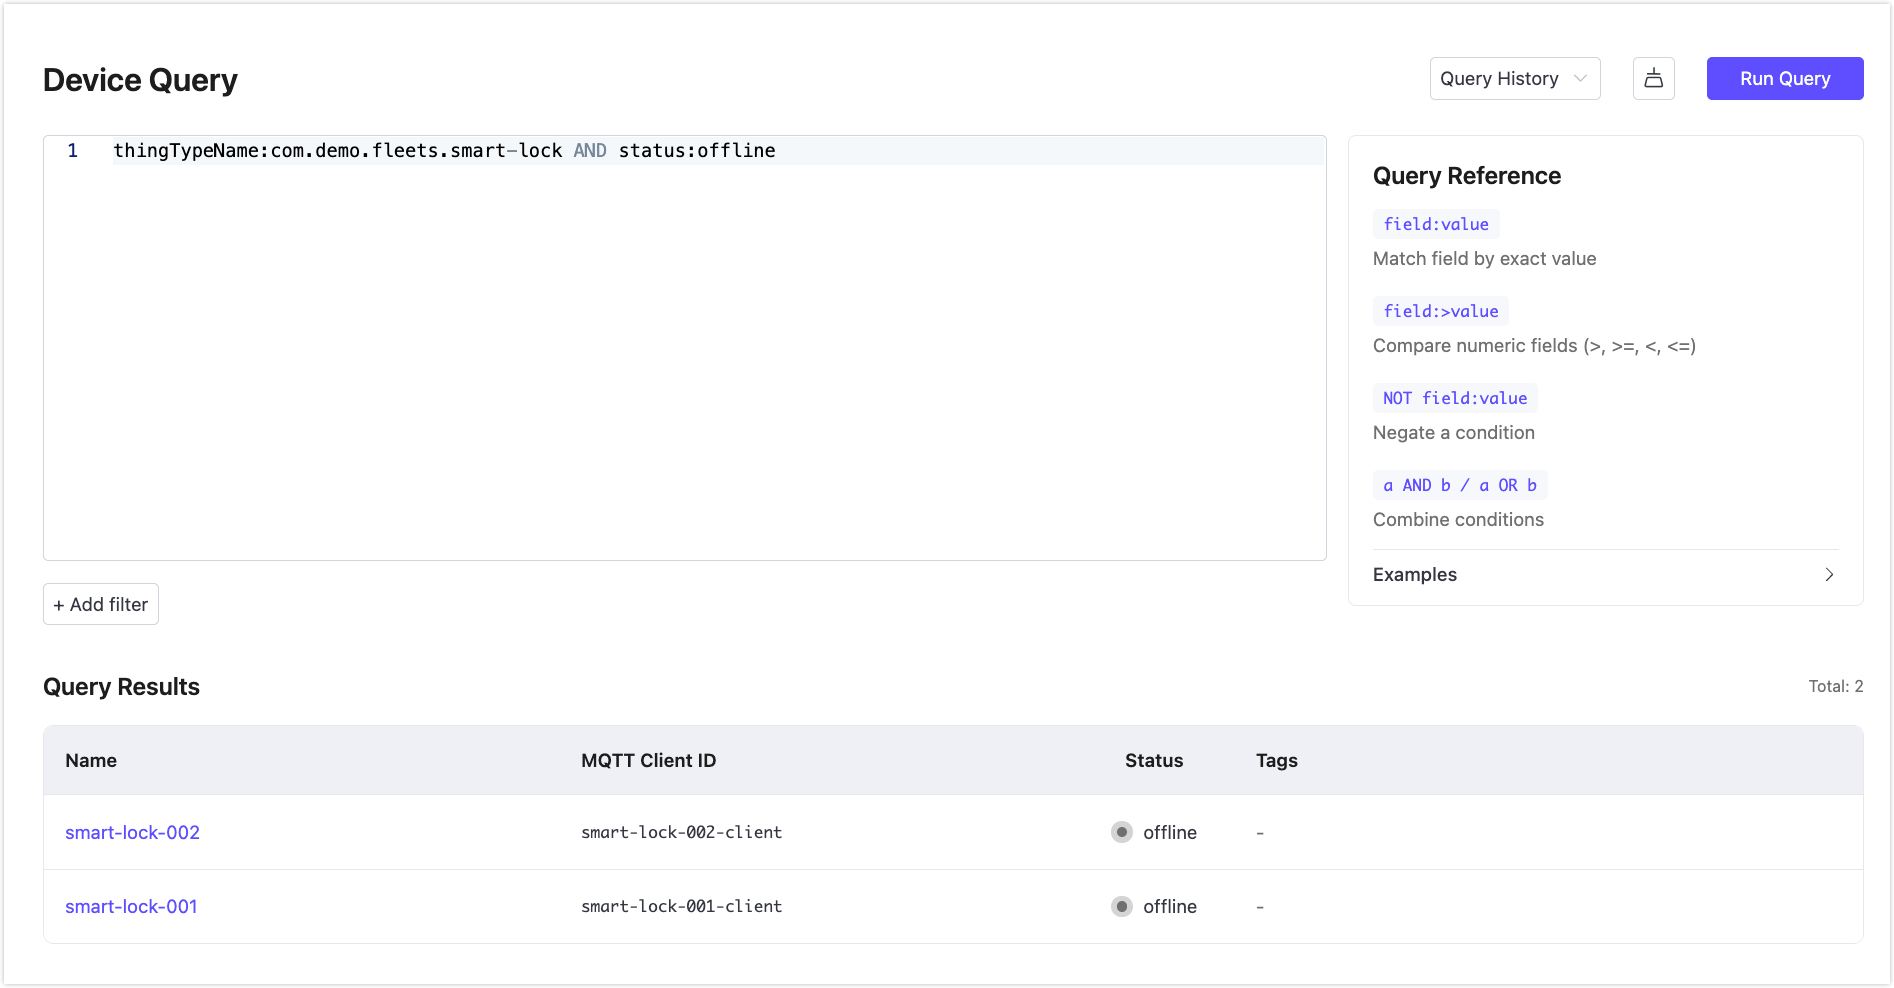Viewport: 1894px width, 988px height.
Task: Click the line number 1 gutter
Action: pos(72,150)
